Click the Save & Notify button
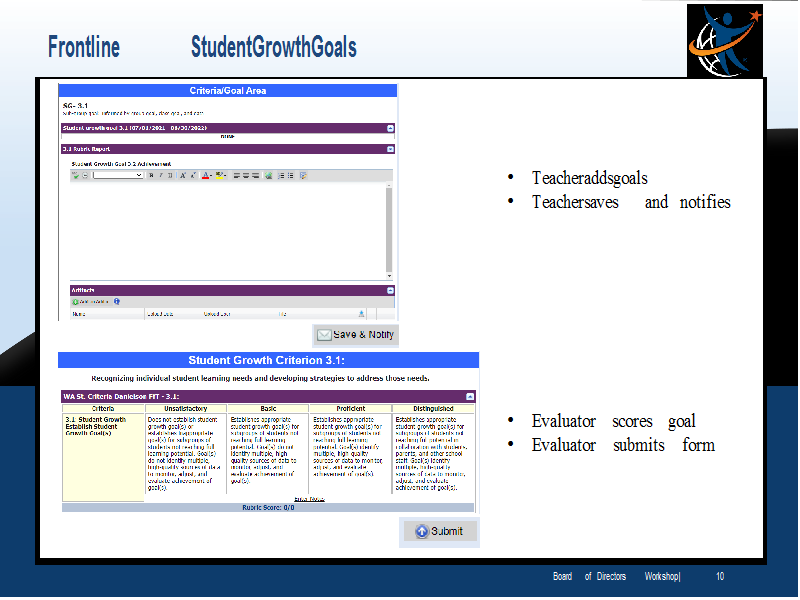The image size is (800, 600). [356, 335]
